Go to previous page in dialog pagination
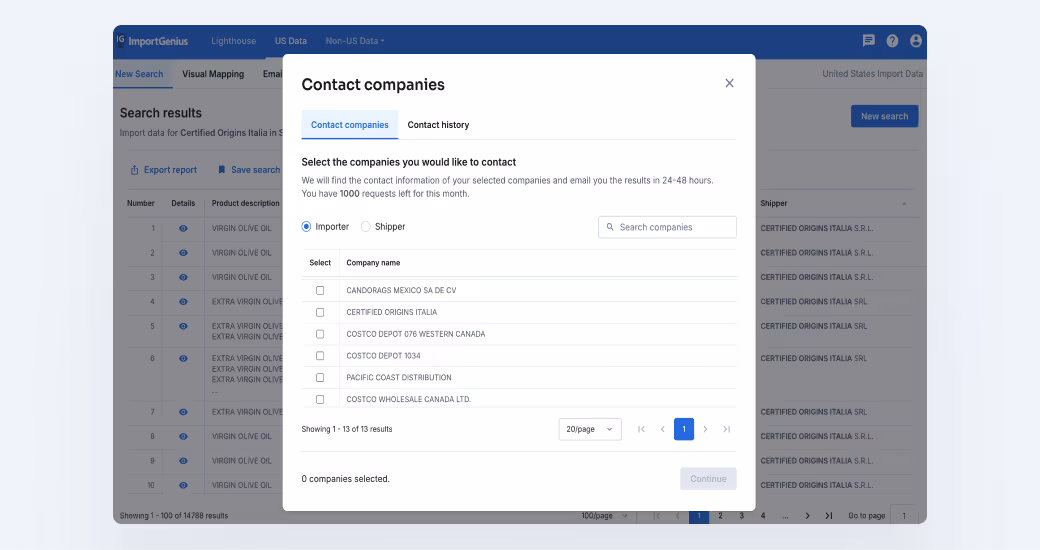 tap(663, 429)
